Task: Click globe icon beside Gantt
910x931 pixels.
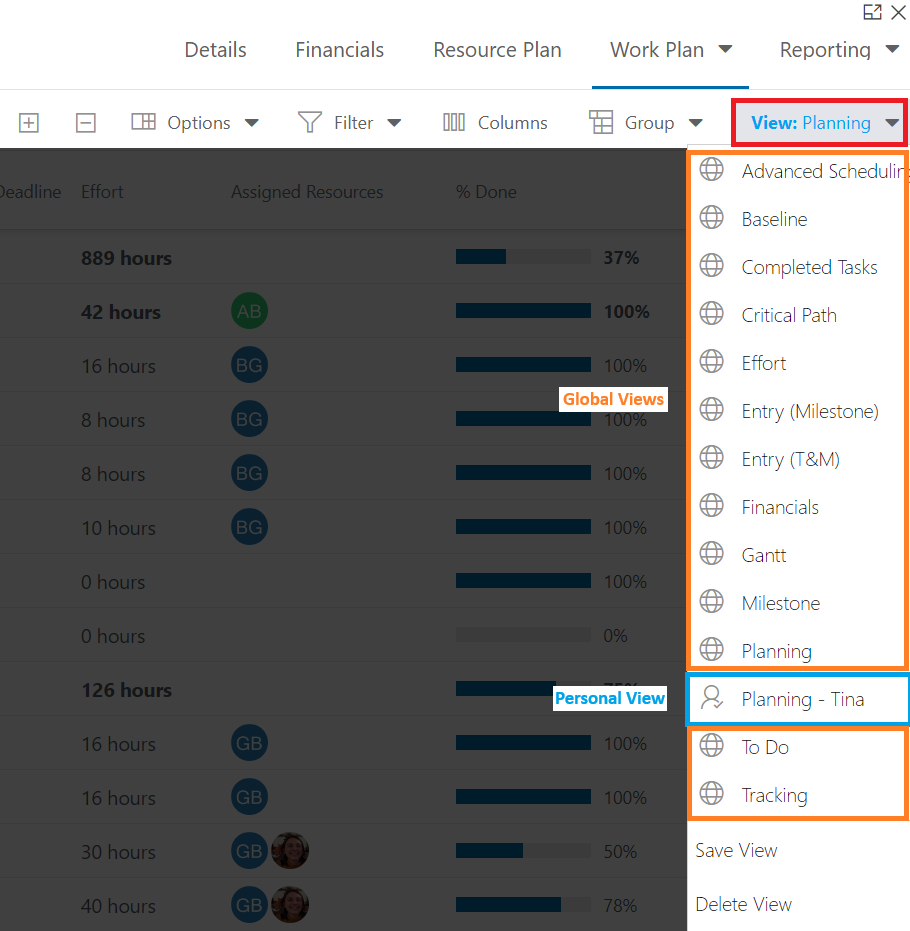Action: tap(711, 553)
